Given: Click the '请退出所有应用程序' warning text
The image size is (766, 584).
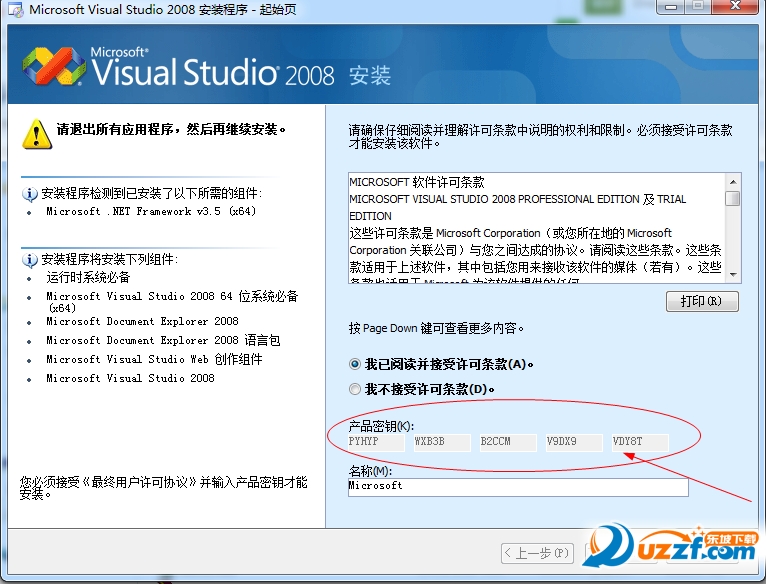Looking at the screenshot, I should [x=171, y=130].
